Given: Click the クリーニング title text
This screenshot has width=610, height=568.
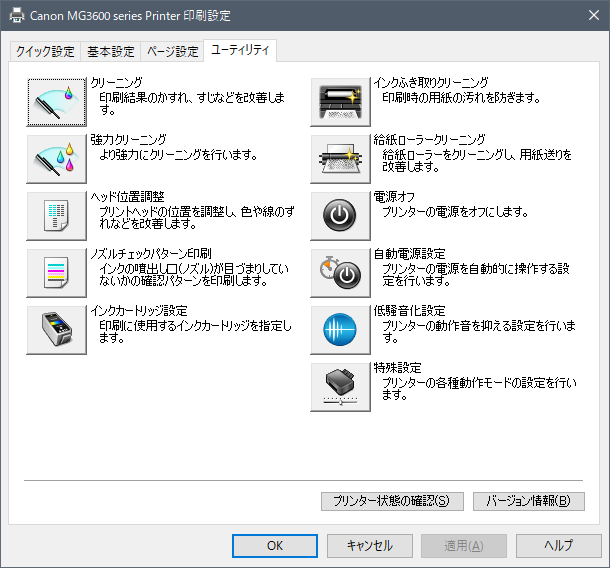Looking at the screenshot, I should [x=117, y=82].
